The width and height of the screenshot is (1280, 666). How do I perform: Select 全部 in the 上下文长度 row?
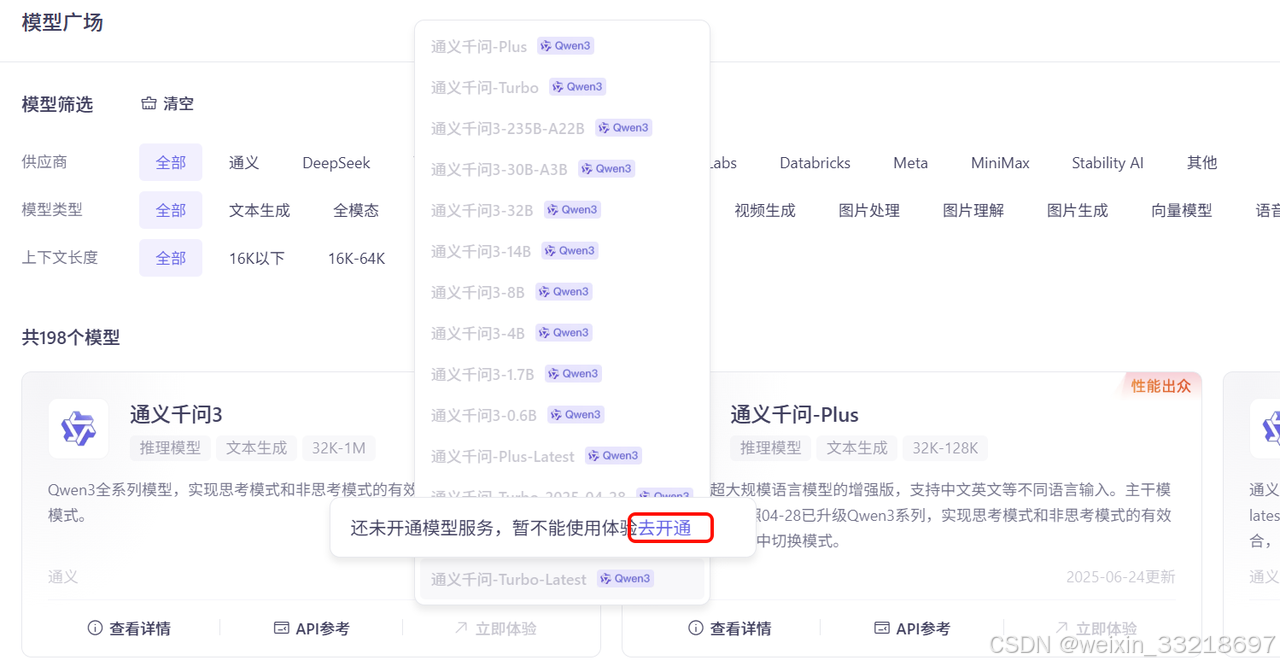(x=171, y=258)
